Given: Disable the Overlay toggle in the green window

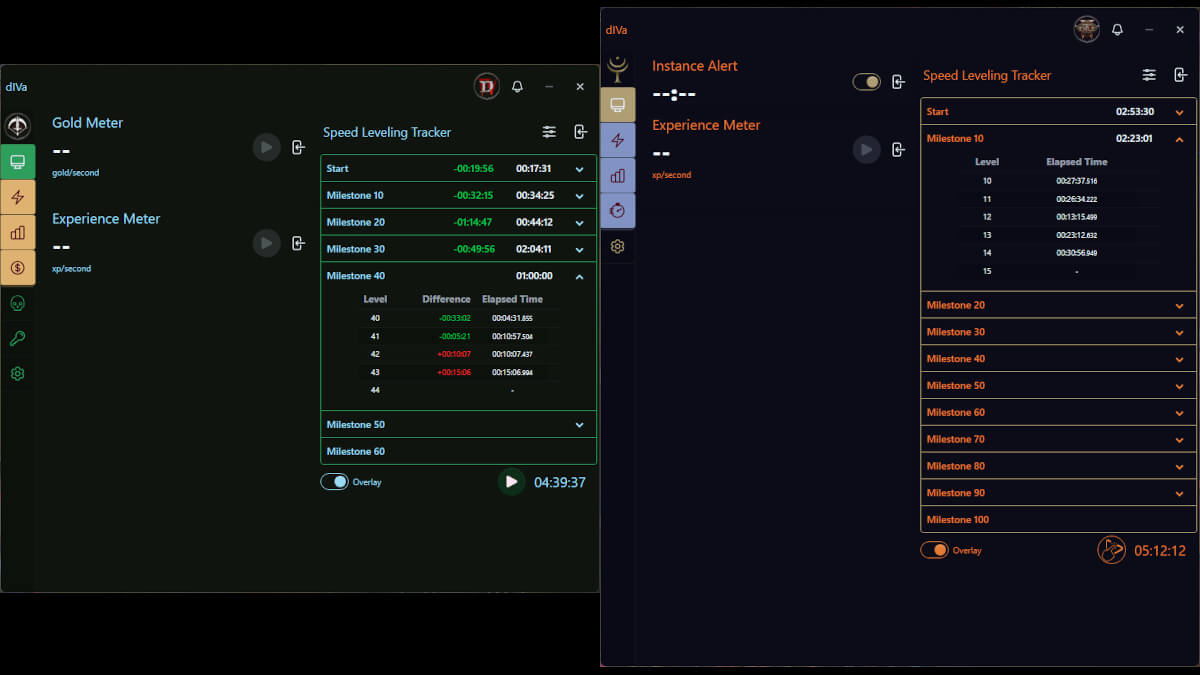Looking at the screenshot, I should point(335,481).
